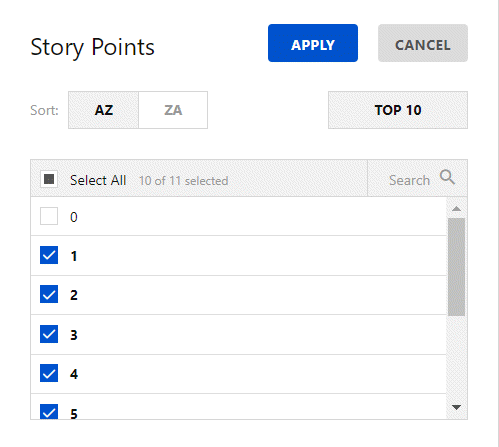Sort values ascending with AZ

103,110
